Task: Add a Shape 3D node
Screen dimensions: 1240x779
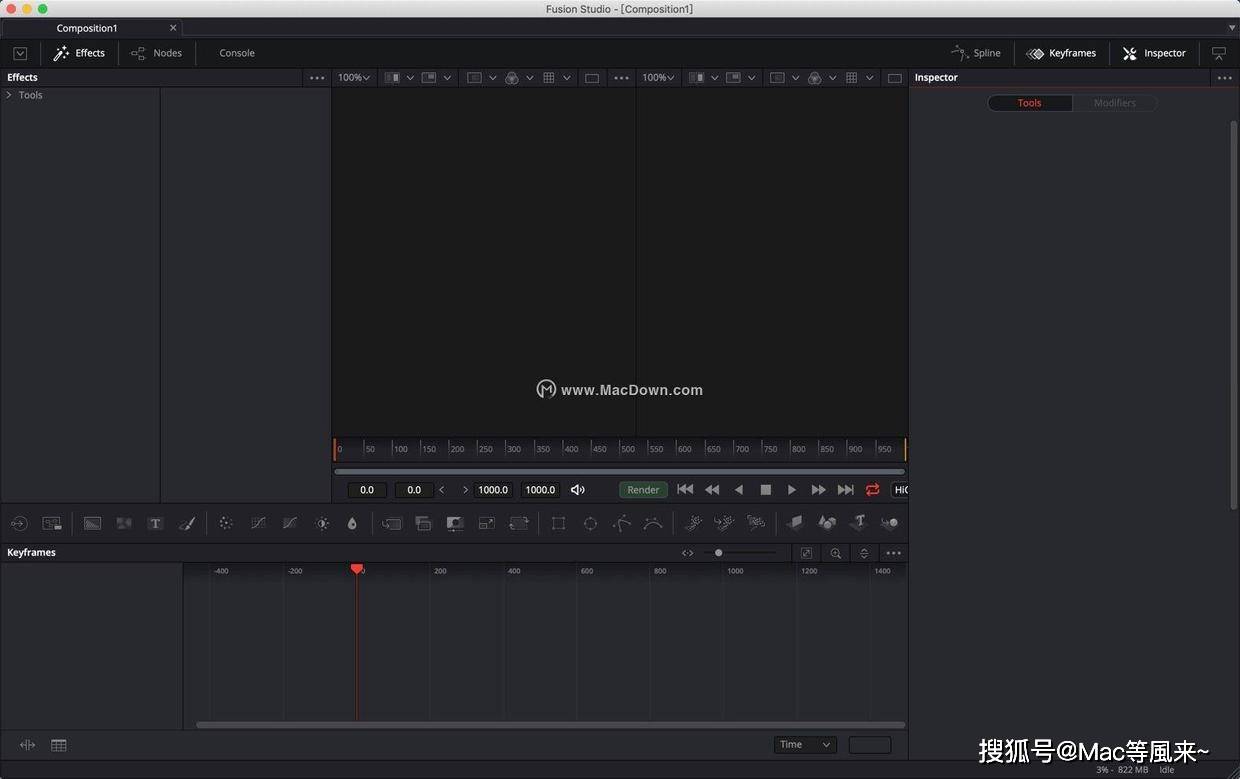Action: coord(827,523)
